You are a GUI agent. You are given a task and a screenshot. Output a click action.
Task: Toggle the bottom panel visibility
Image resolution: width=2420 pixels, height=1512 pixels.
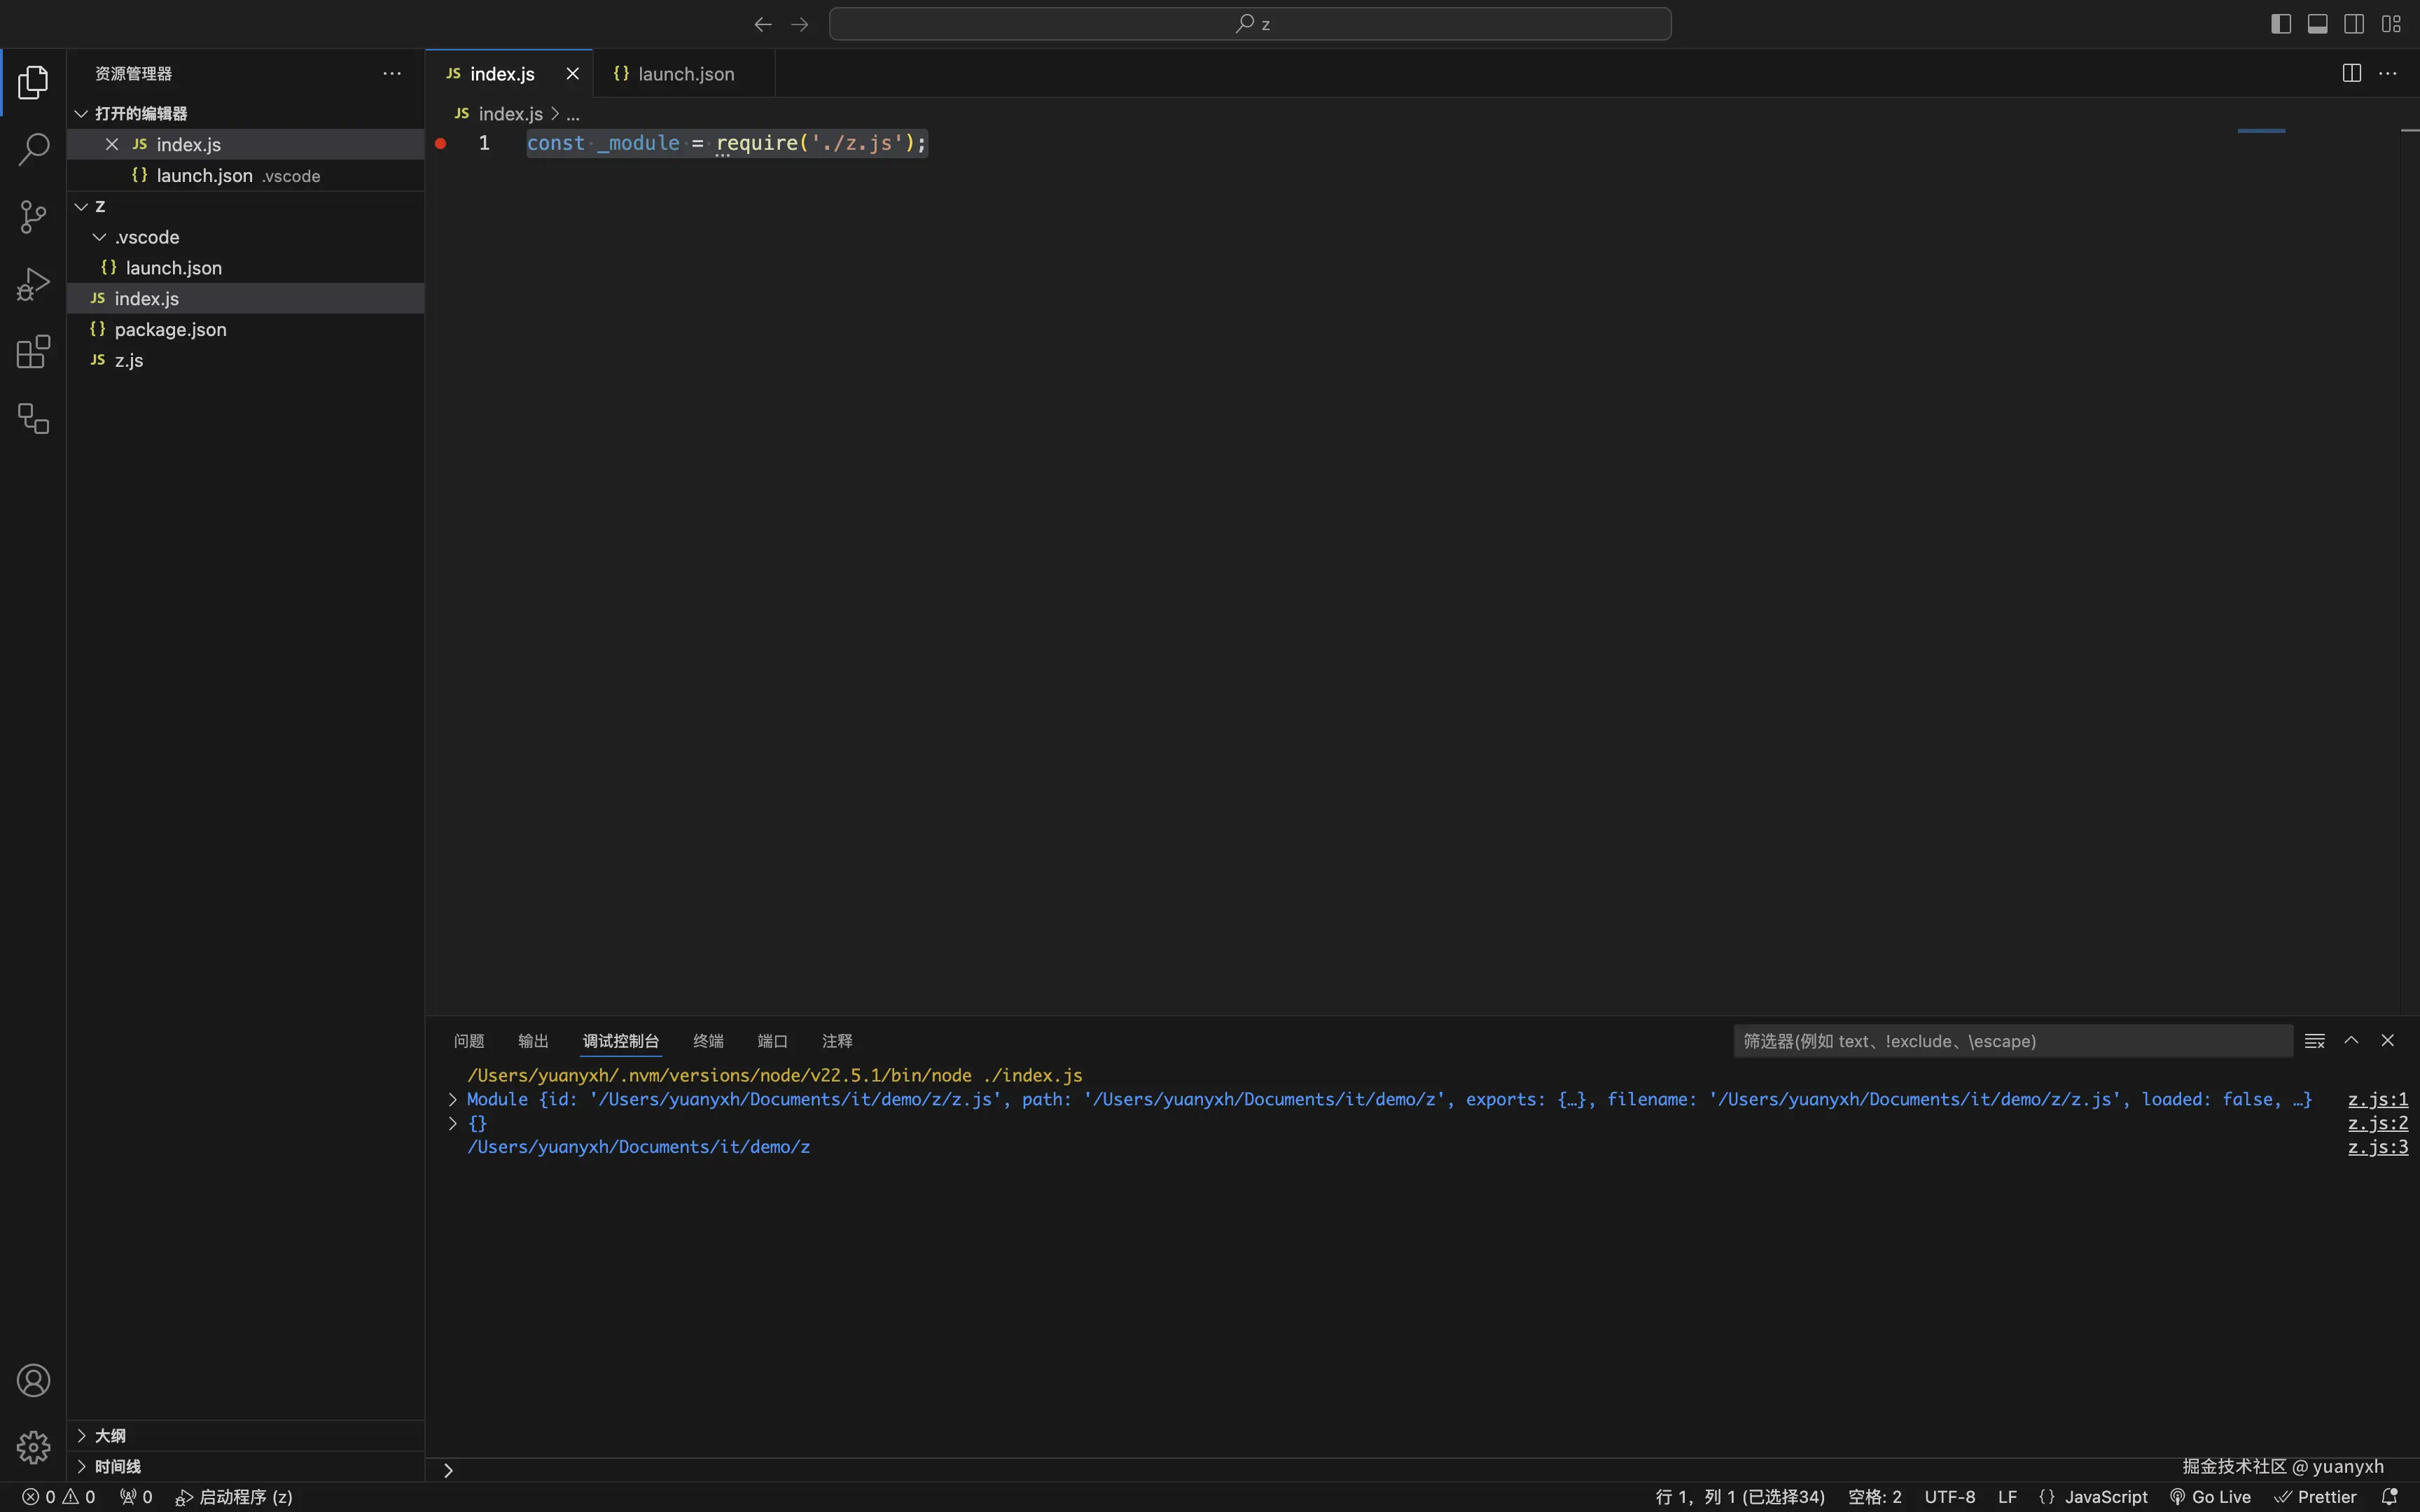[2317, 24]
